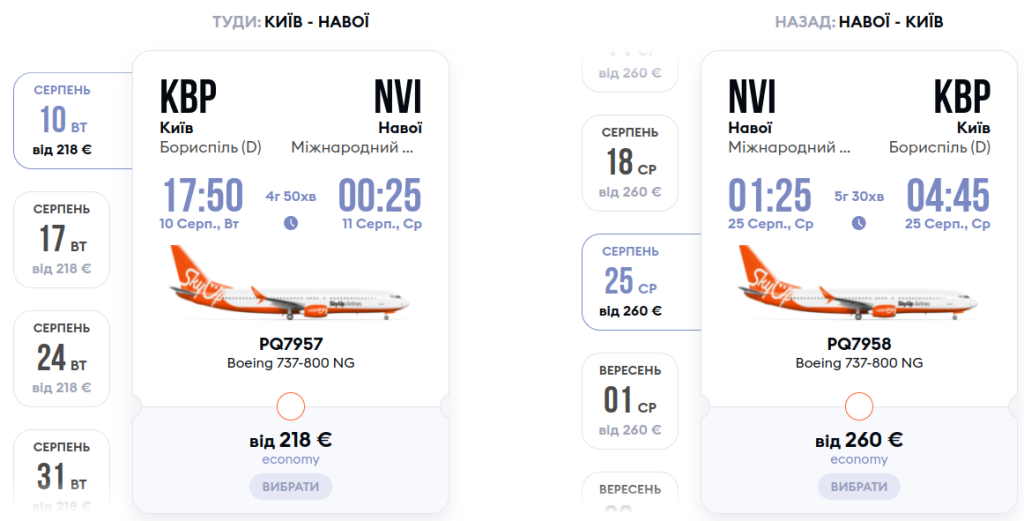Screen dimensions: 1024x521
Task: Click the clock icon under 4г 50хв duration
Action: pyautogui.click(x=290, y=223)
